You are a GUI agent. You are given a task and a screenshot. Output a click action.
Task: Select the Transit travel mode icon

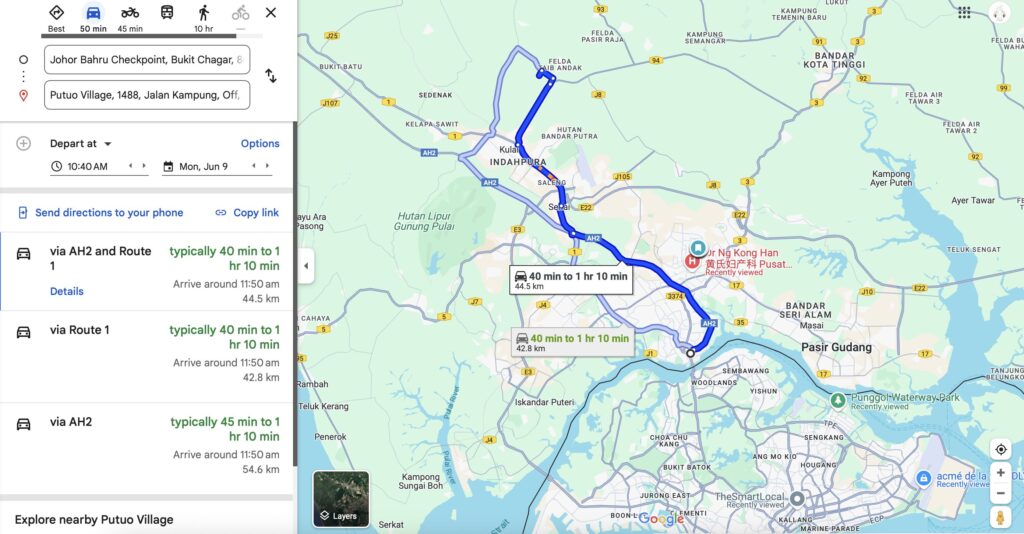(x=167, y=13)
